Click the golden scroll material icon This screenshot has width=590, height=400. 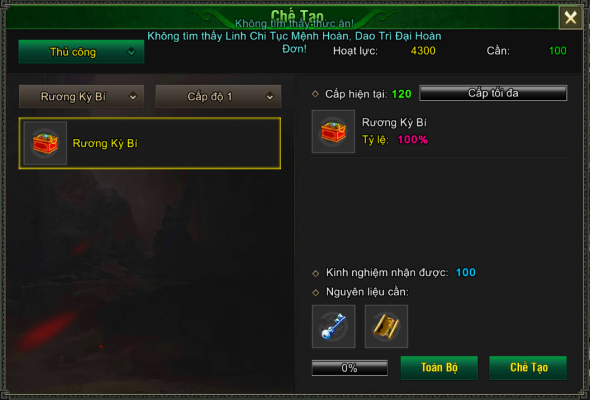tap(386, 326)
